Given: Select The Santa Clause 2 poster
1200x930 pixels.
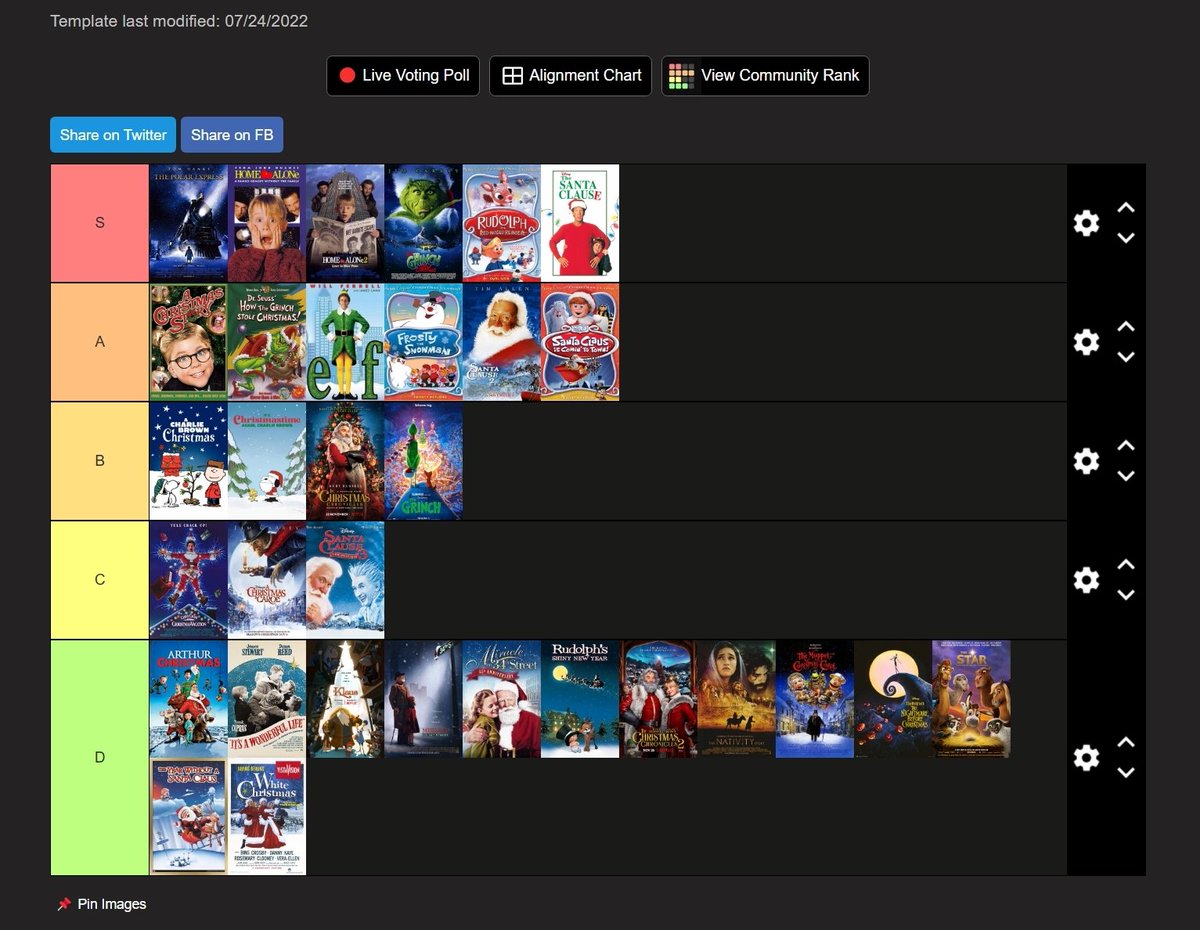Looking at the screenshot, I should 502,342.
